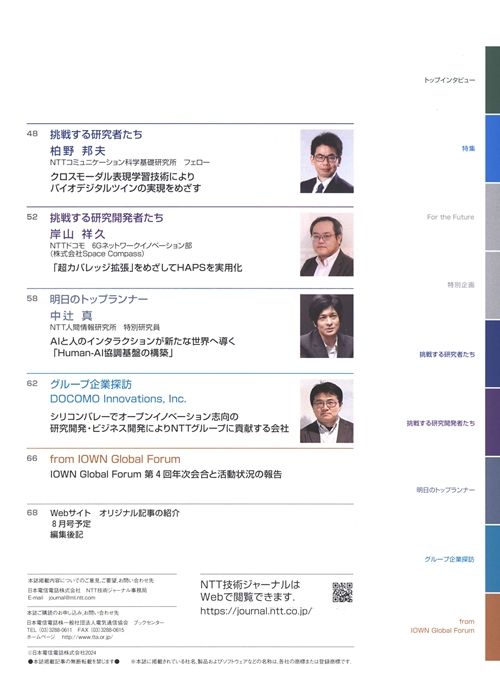Select the トップインタビュー side tab

pyautogui.click(x=449, y=80)
